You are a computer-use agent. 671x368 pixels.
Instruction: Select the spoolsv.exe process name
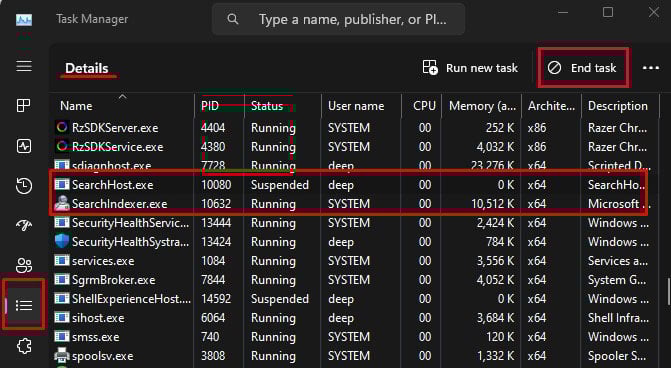tap(102, 356)
